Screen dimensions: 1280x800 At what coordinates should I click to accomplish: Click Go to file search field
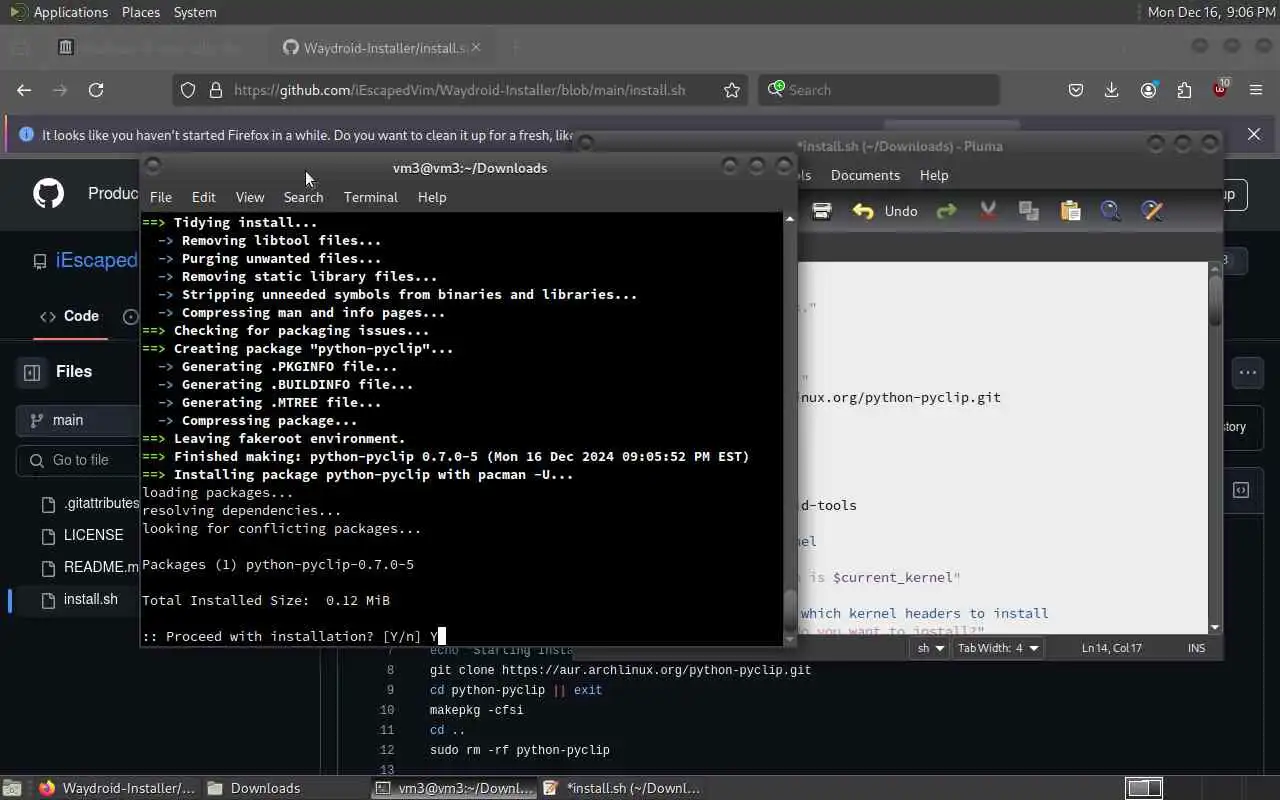click(x=78, y=460)
